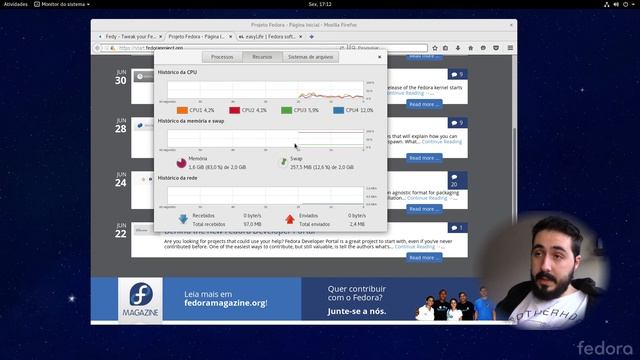Open the Firefox bookmarks list icon
The image size is (640, 360).
point(446,48)
